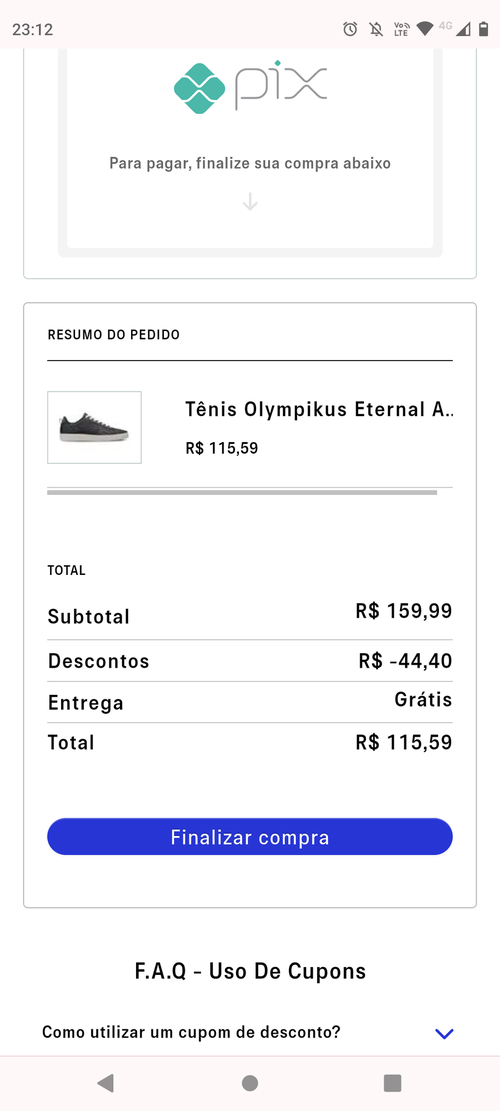The width and height of the screenshot is (500, 1111).
Task: Tap the Android back navigation button
Action: [106, 1082]
